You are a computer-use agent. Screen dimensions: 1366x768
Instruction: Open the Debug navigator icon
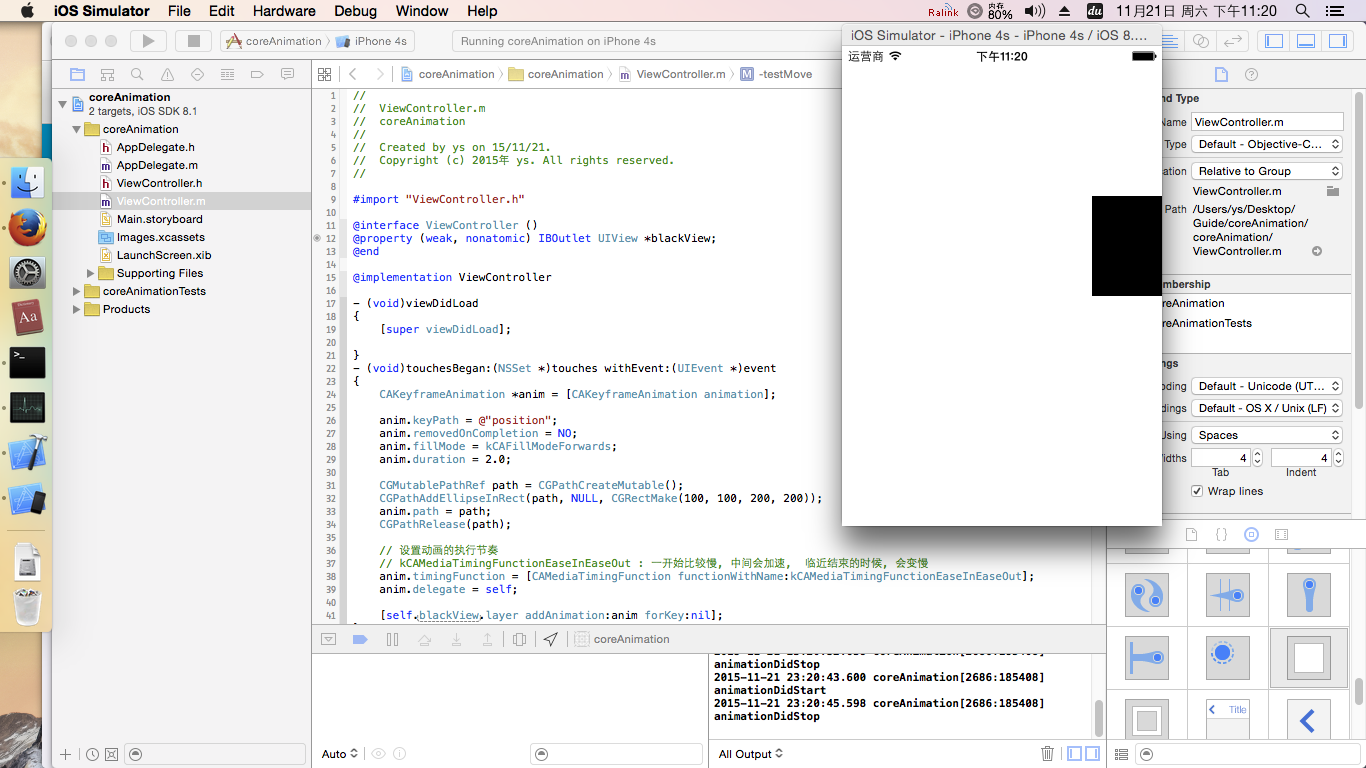[x=227, y=75]
